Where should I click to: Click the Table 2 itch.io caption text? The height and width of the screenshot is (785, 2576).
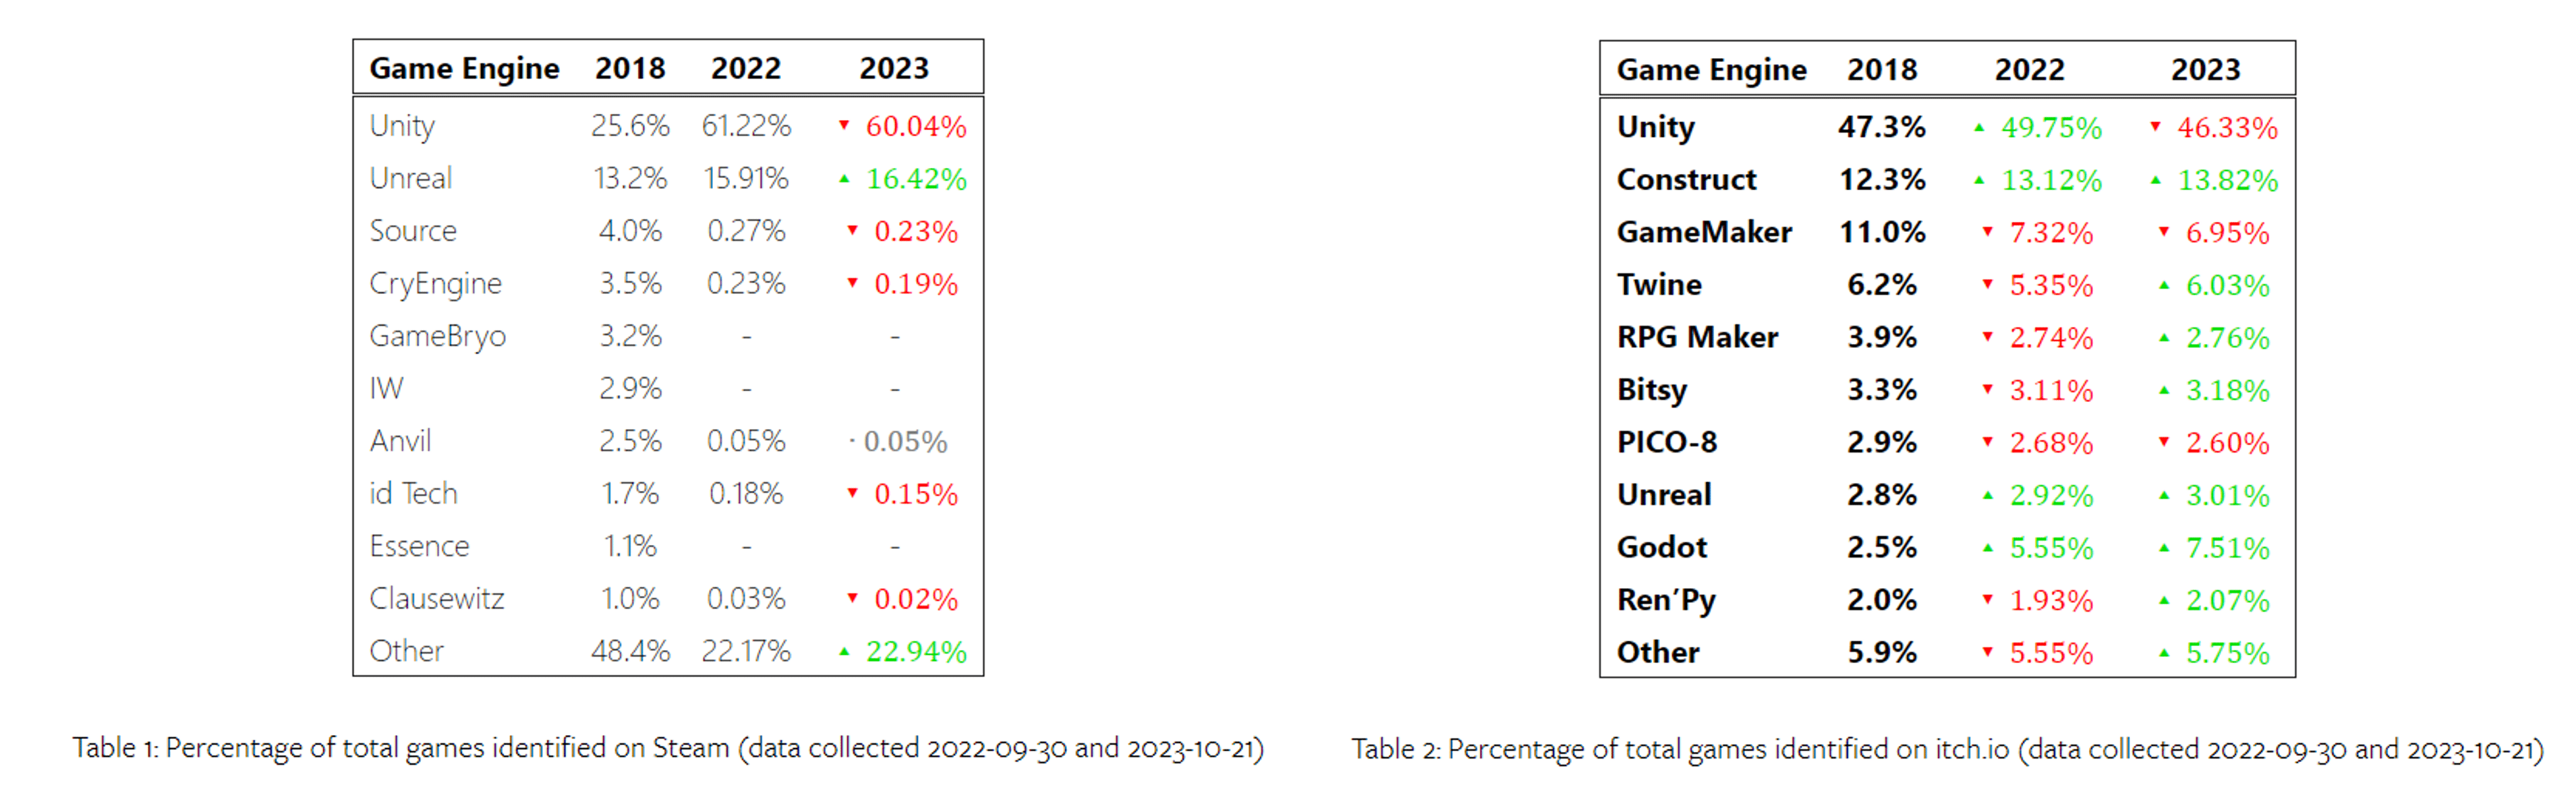tap(1947, 749)
